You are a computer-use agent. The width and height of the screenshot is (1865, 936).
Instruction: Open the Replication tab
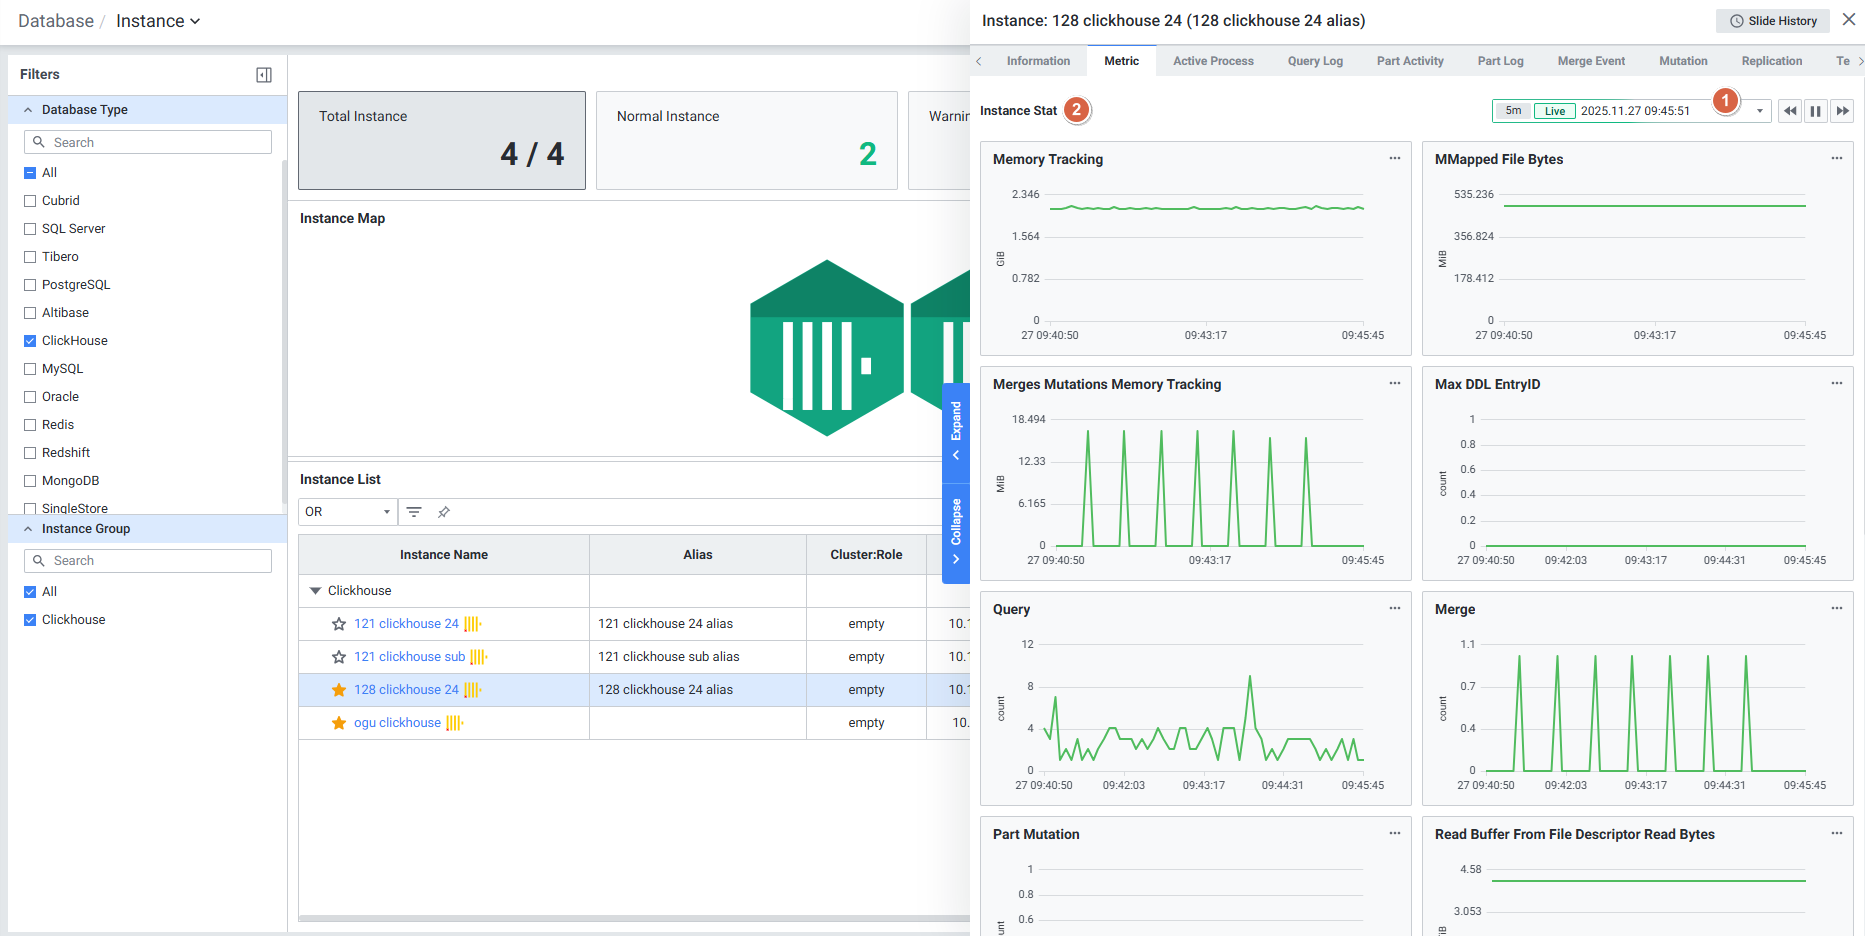coord(1771,61)
